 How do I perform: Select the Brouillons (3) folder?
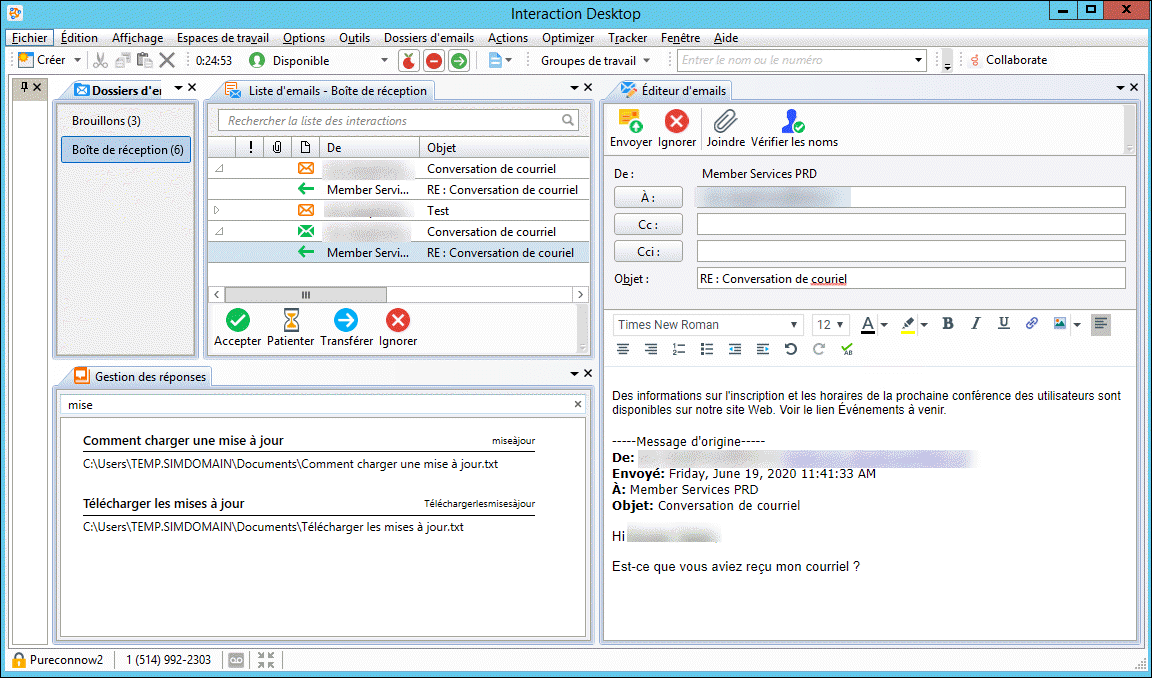[106, 121]
